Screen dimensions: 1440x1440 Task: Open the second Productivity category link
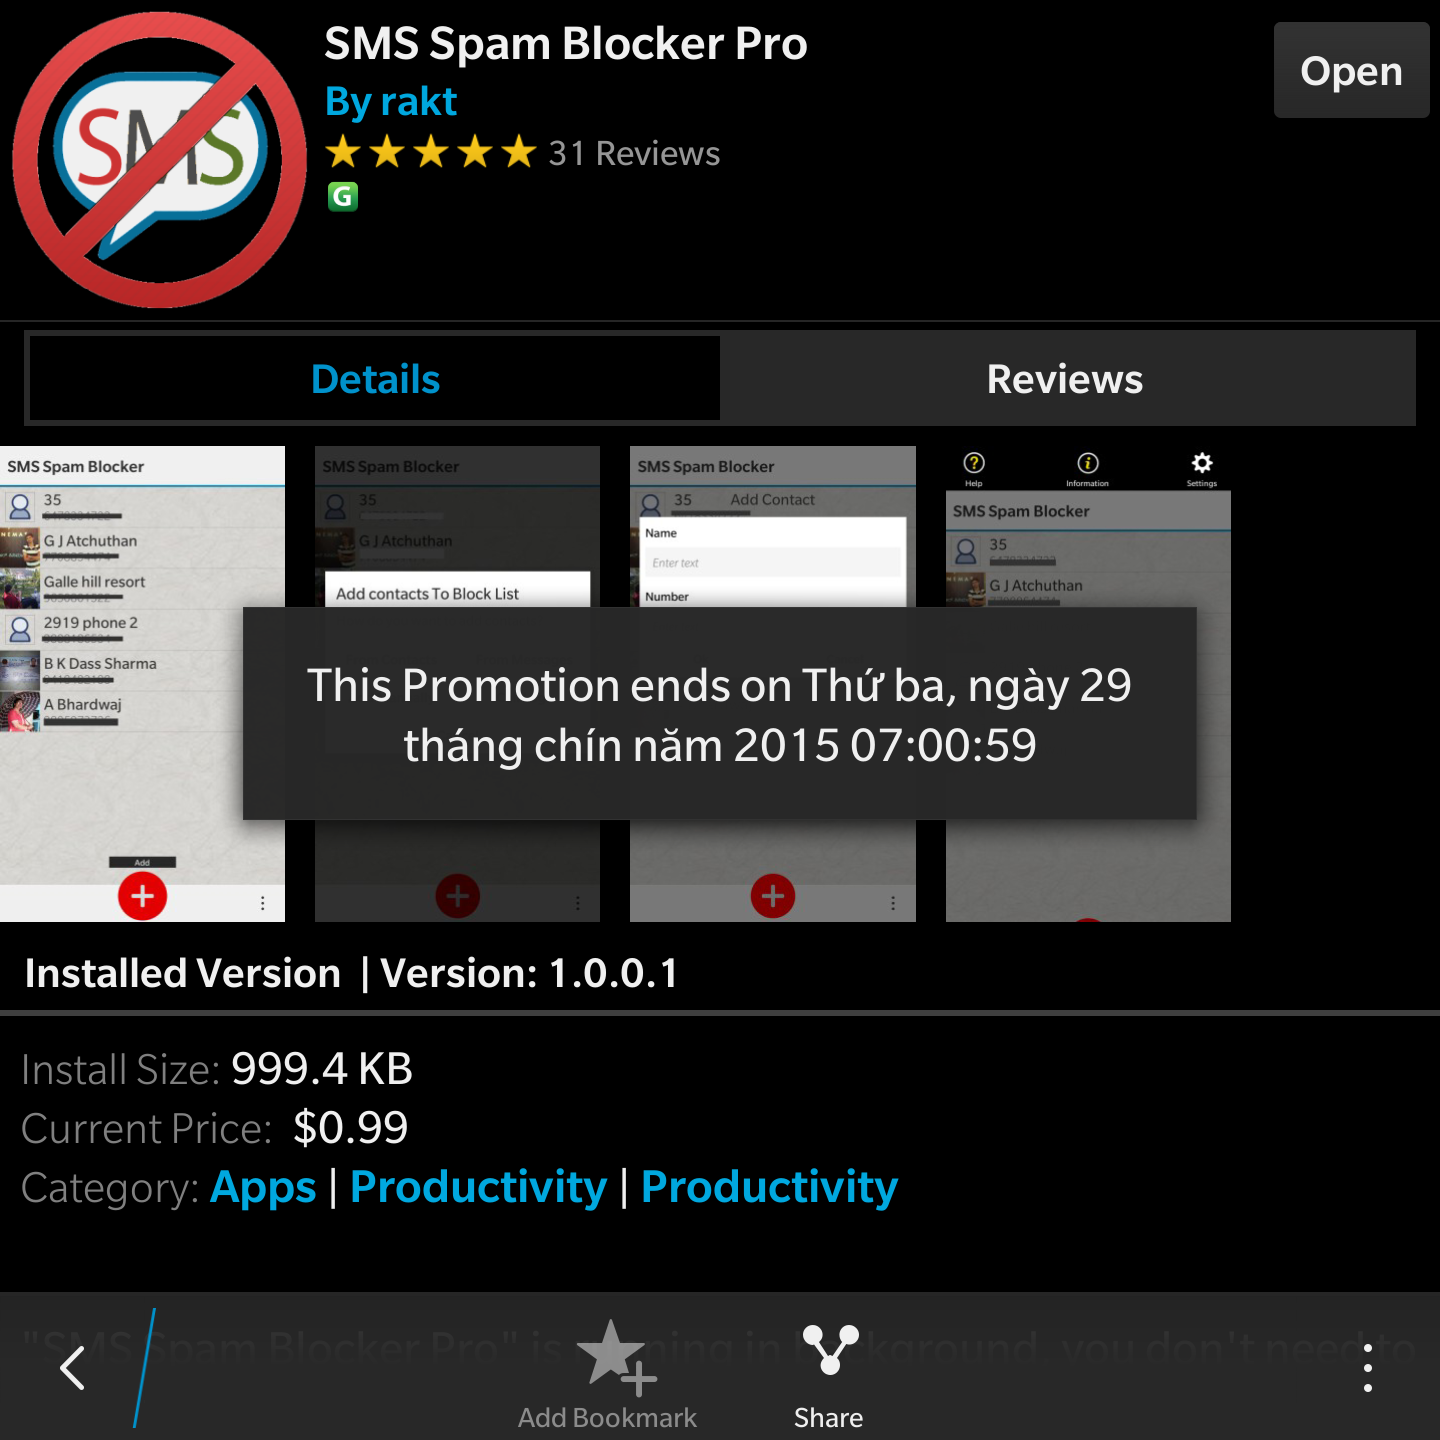tap(769, 1187)
